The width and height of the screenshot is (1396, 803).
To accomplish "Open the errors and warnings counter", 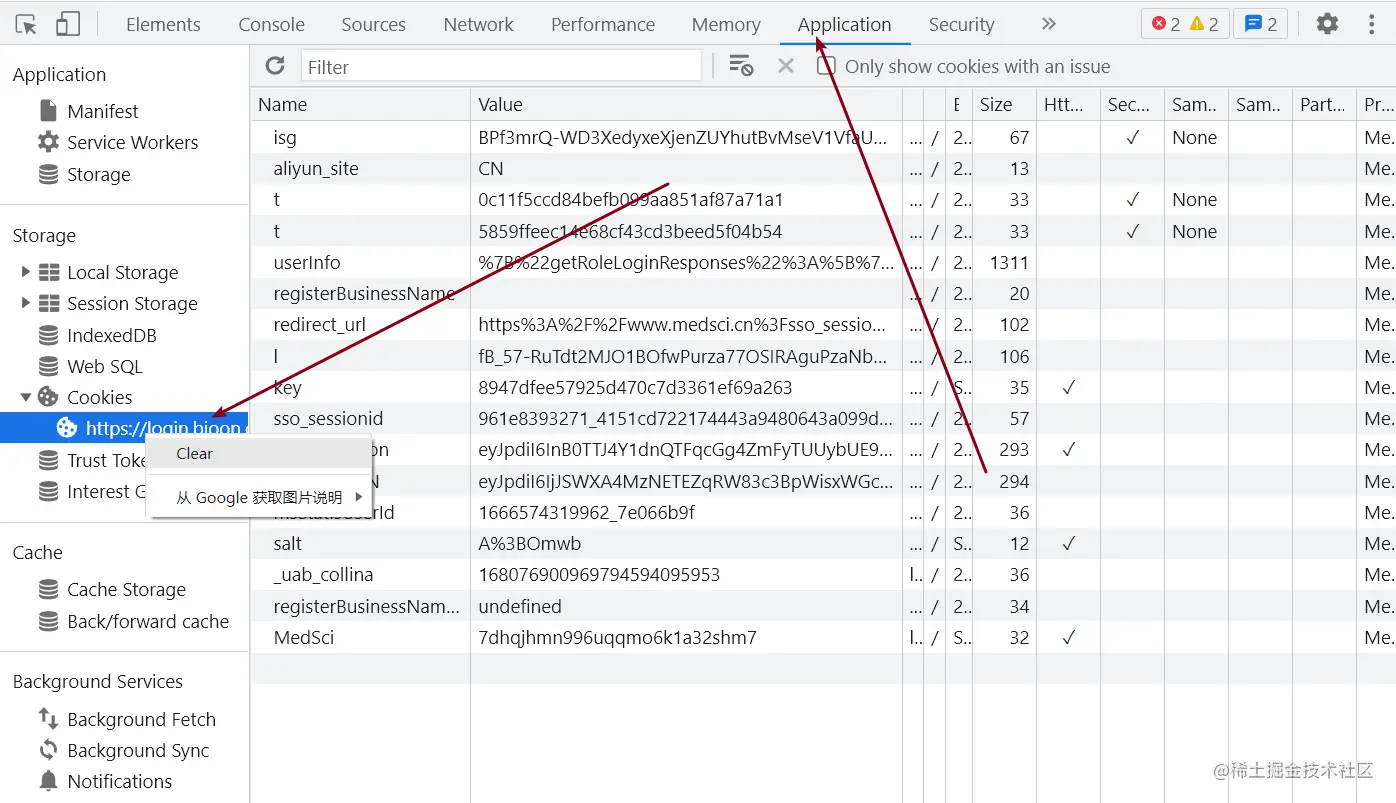I will coord(1185,24).
